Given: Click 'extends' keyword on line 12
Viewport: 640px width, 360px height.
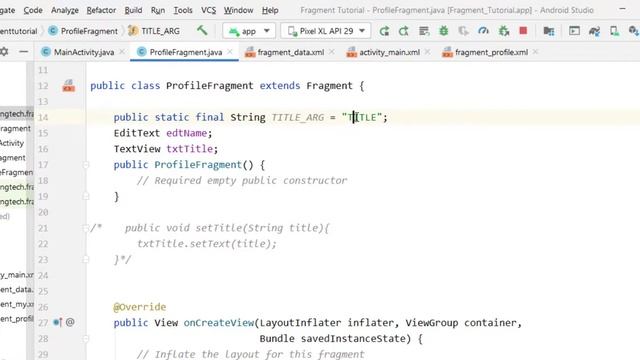Looking at the screenshot, I should (x=280, y=86).
